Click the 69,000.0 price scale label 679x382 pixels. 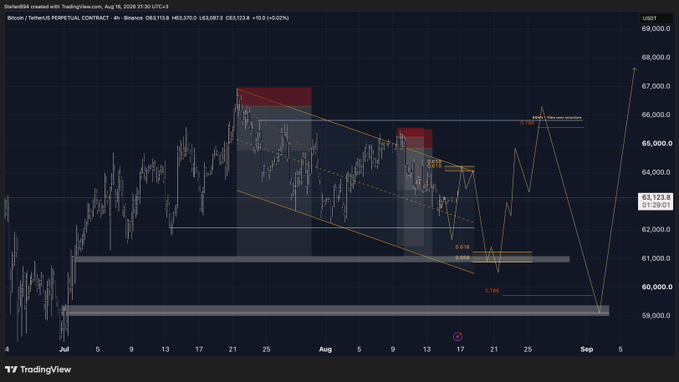tap(656, 29)
